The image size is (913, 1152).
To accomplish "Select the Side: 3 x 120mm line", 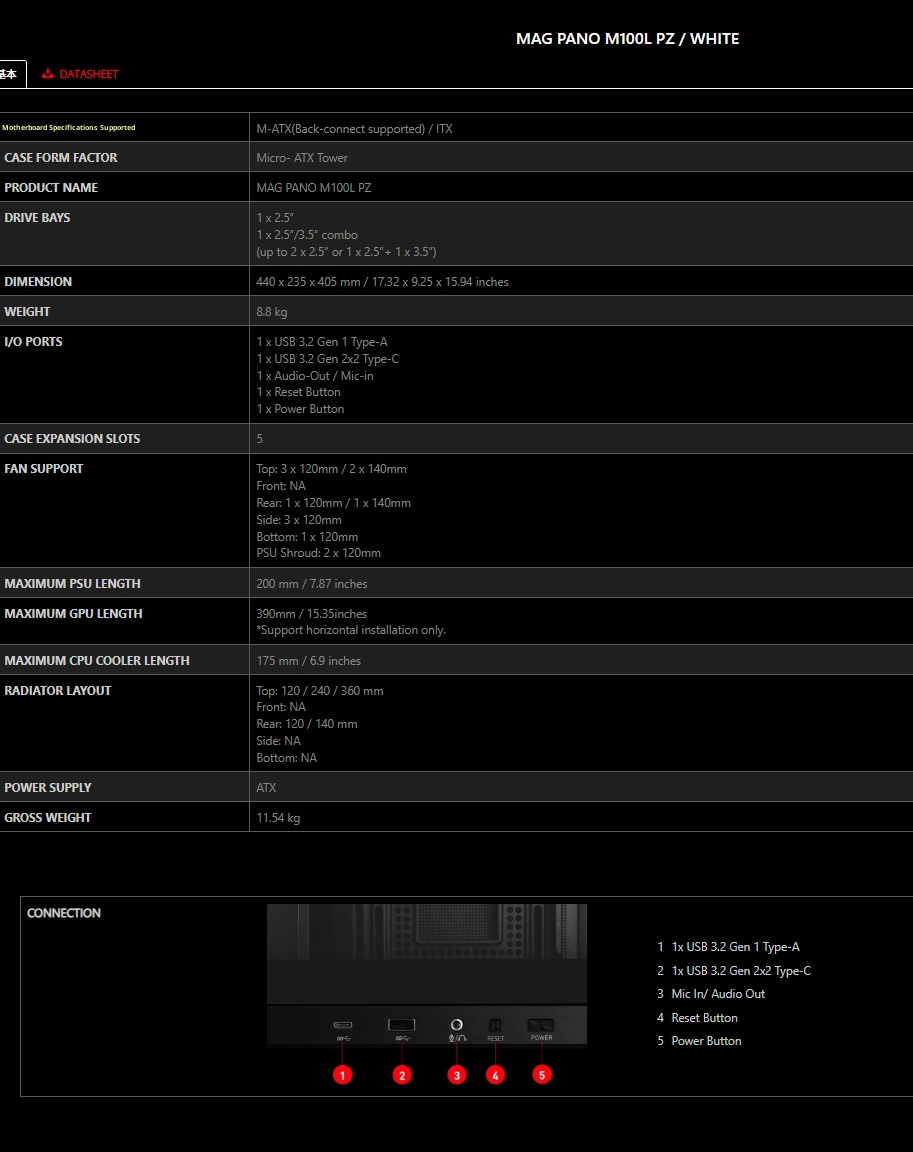I will click(299, 520).
